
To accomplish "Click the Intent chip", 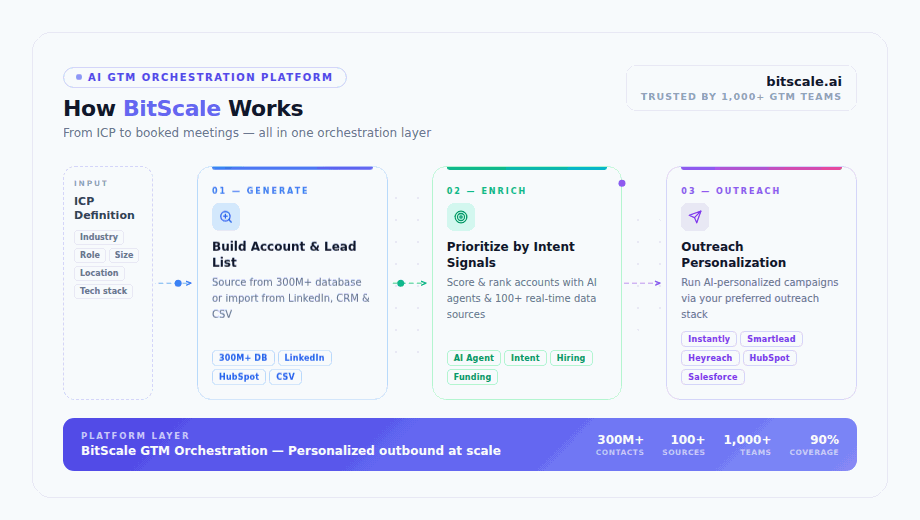I will point(525,358).
